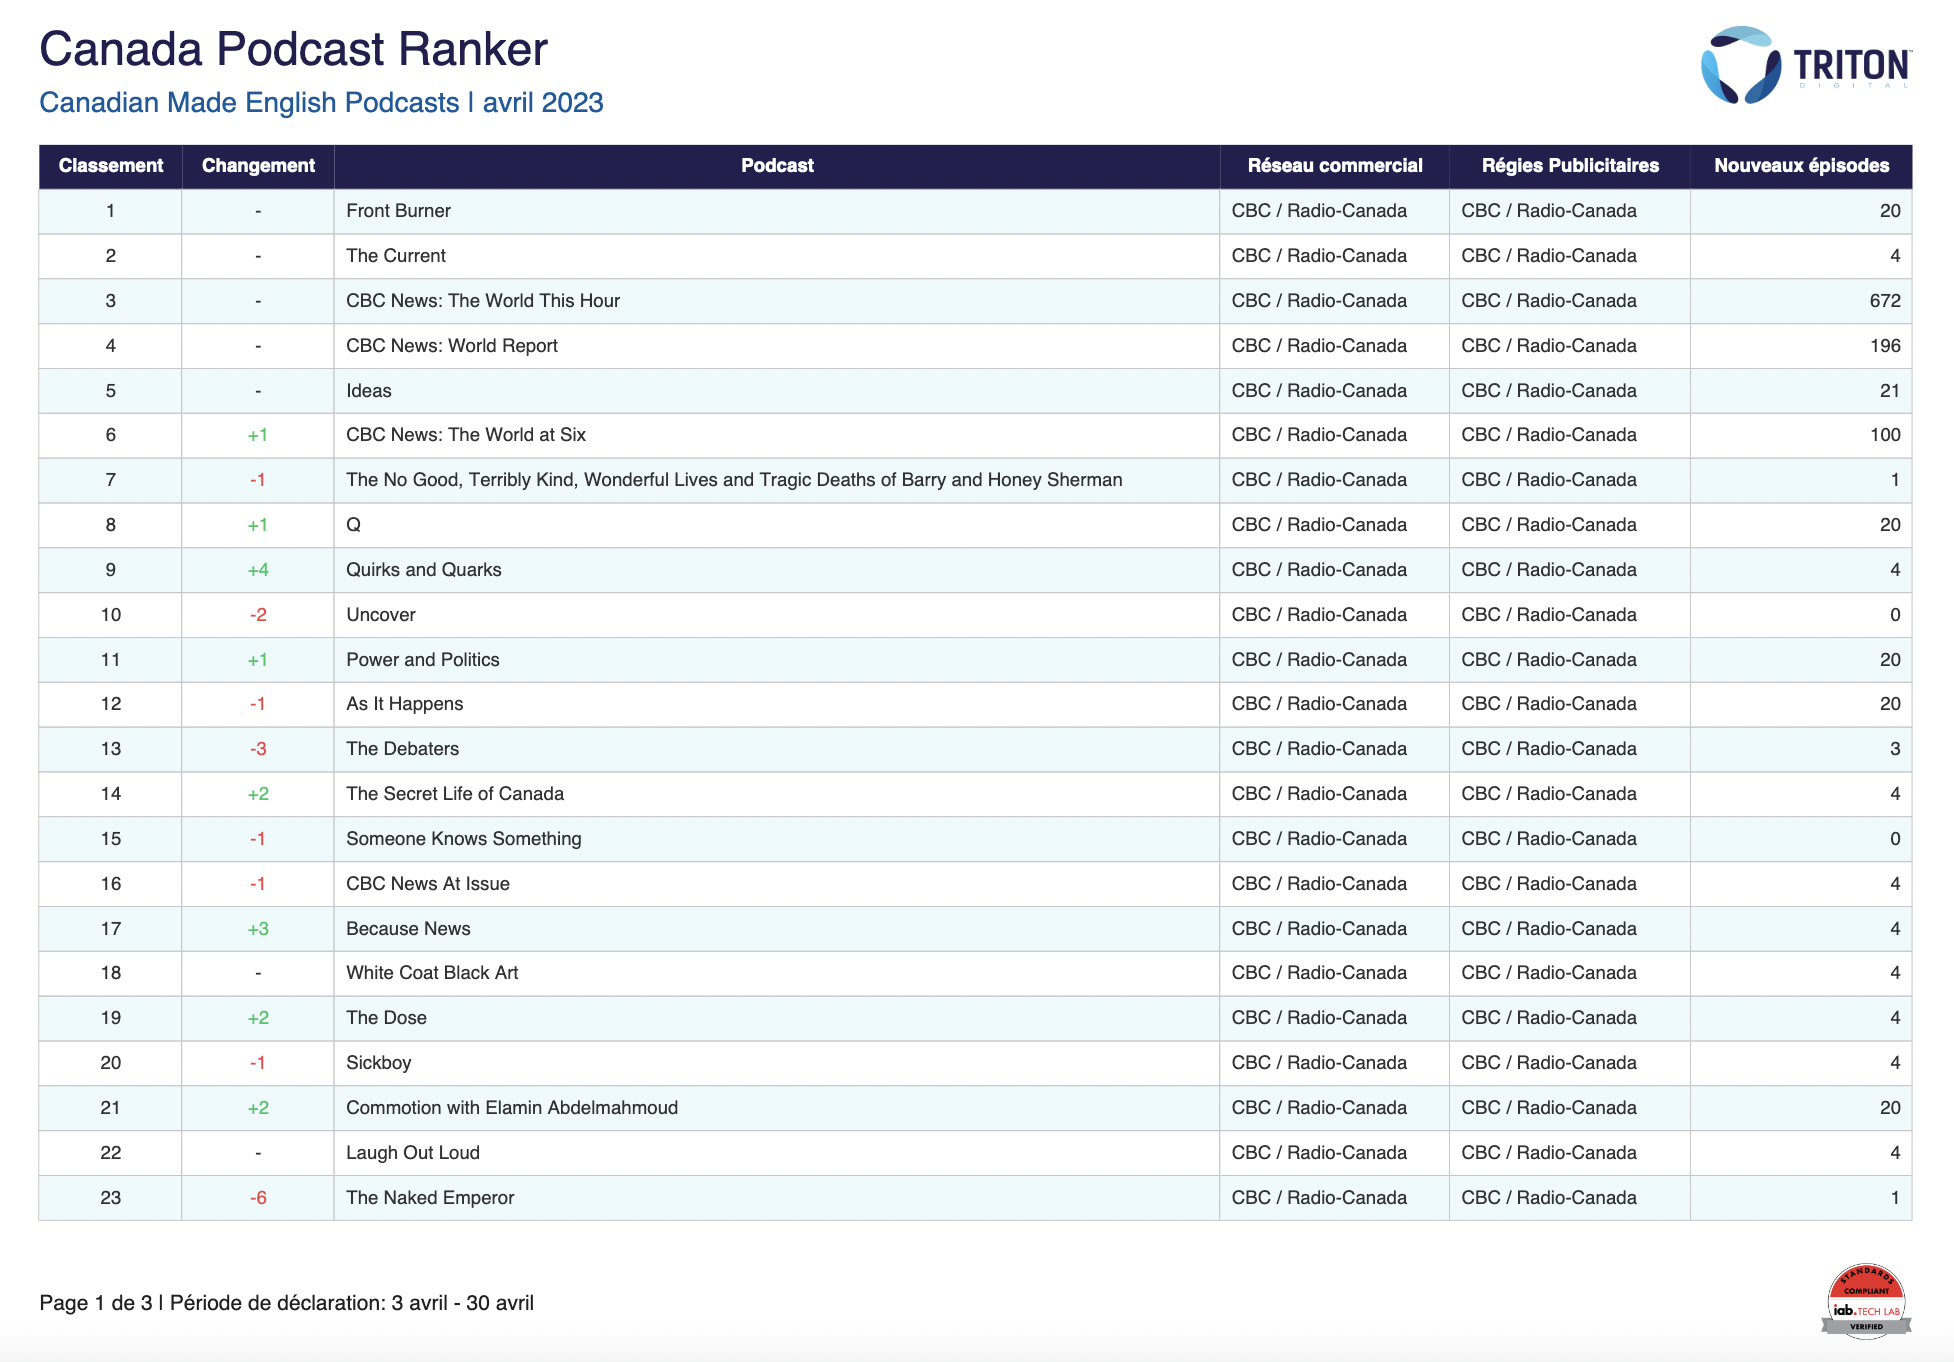Click the Changement column header
The width and height of the screenshot is (1954, 1362).
(258, 166)
